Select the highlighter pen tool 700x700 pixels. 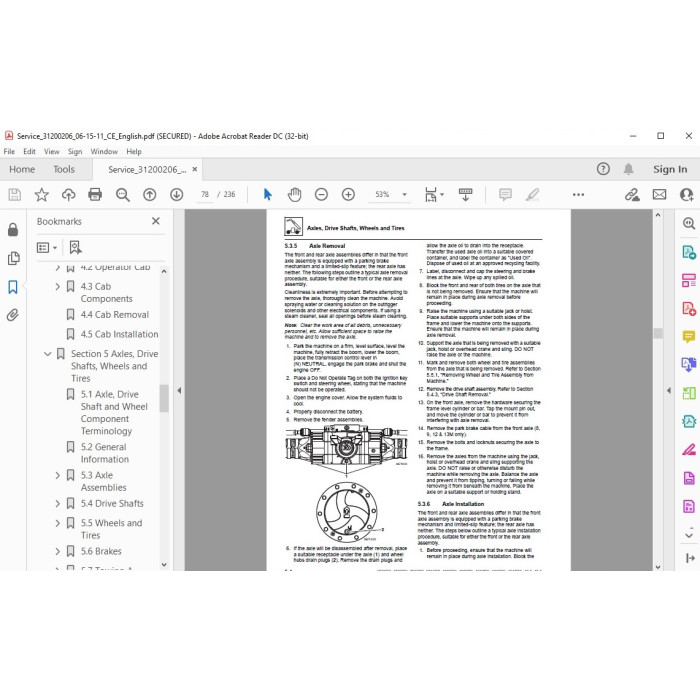(533, 195)
